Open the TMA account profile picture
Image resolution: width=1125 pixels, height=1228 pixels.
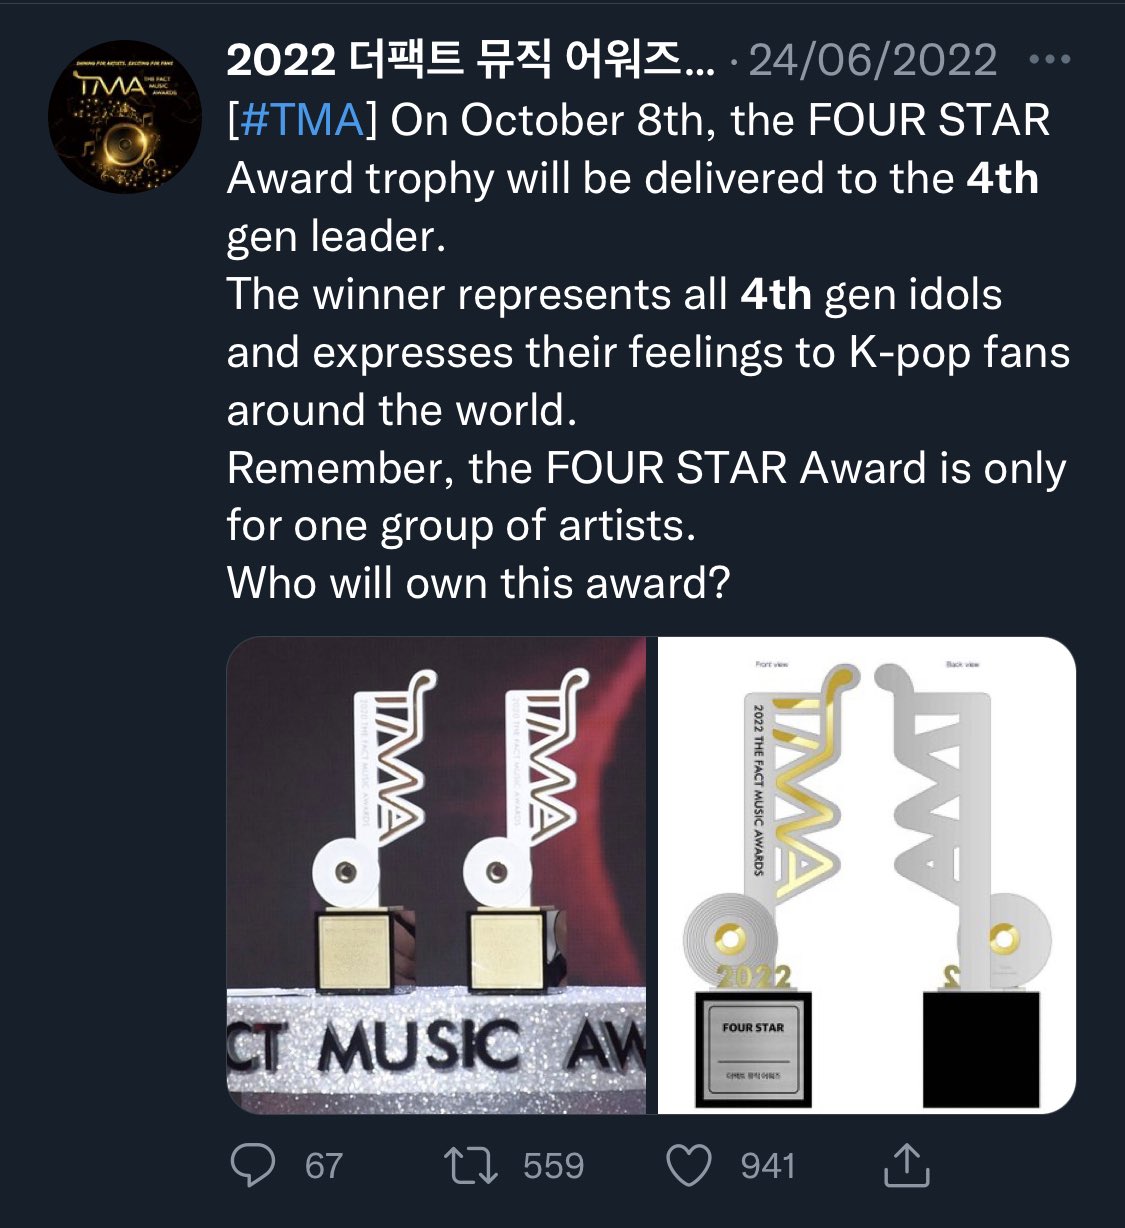point(125,117)
